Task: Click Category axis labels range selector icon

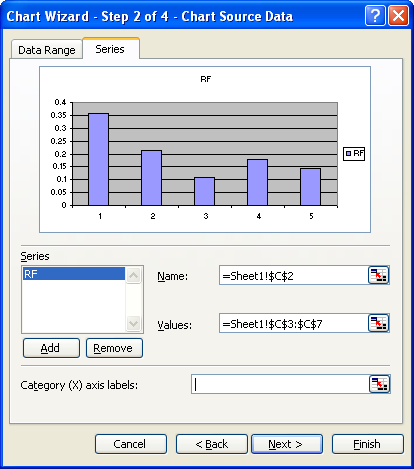Action: point(380,384)
